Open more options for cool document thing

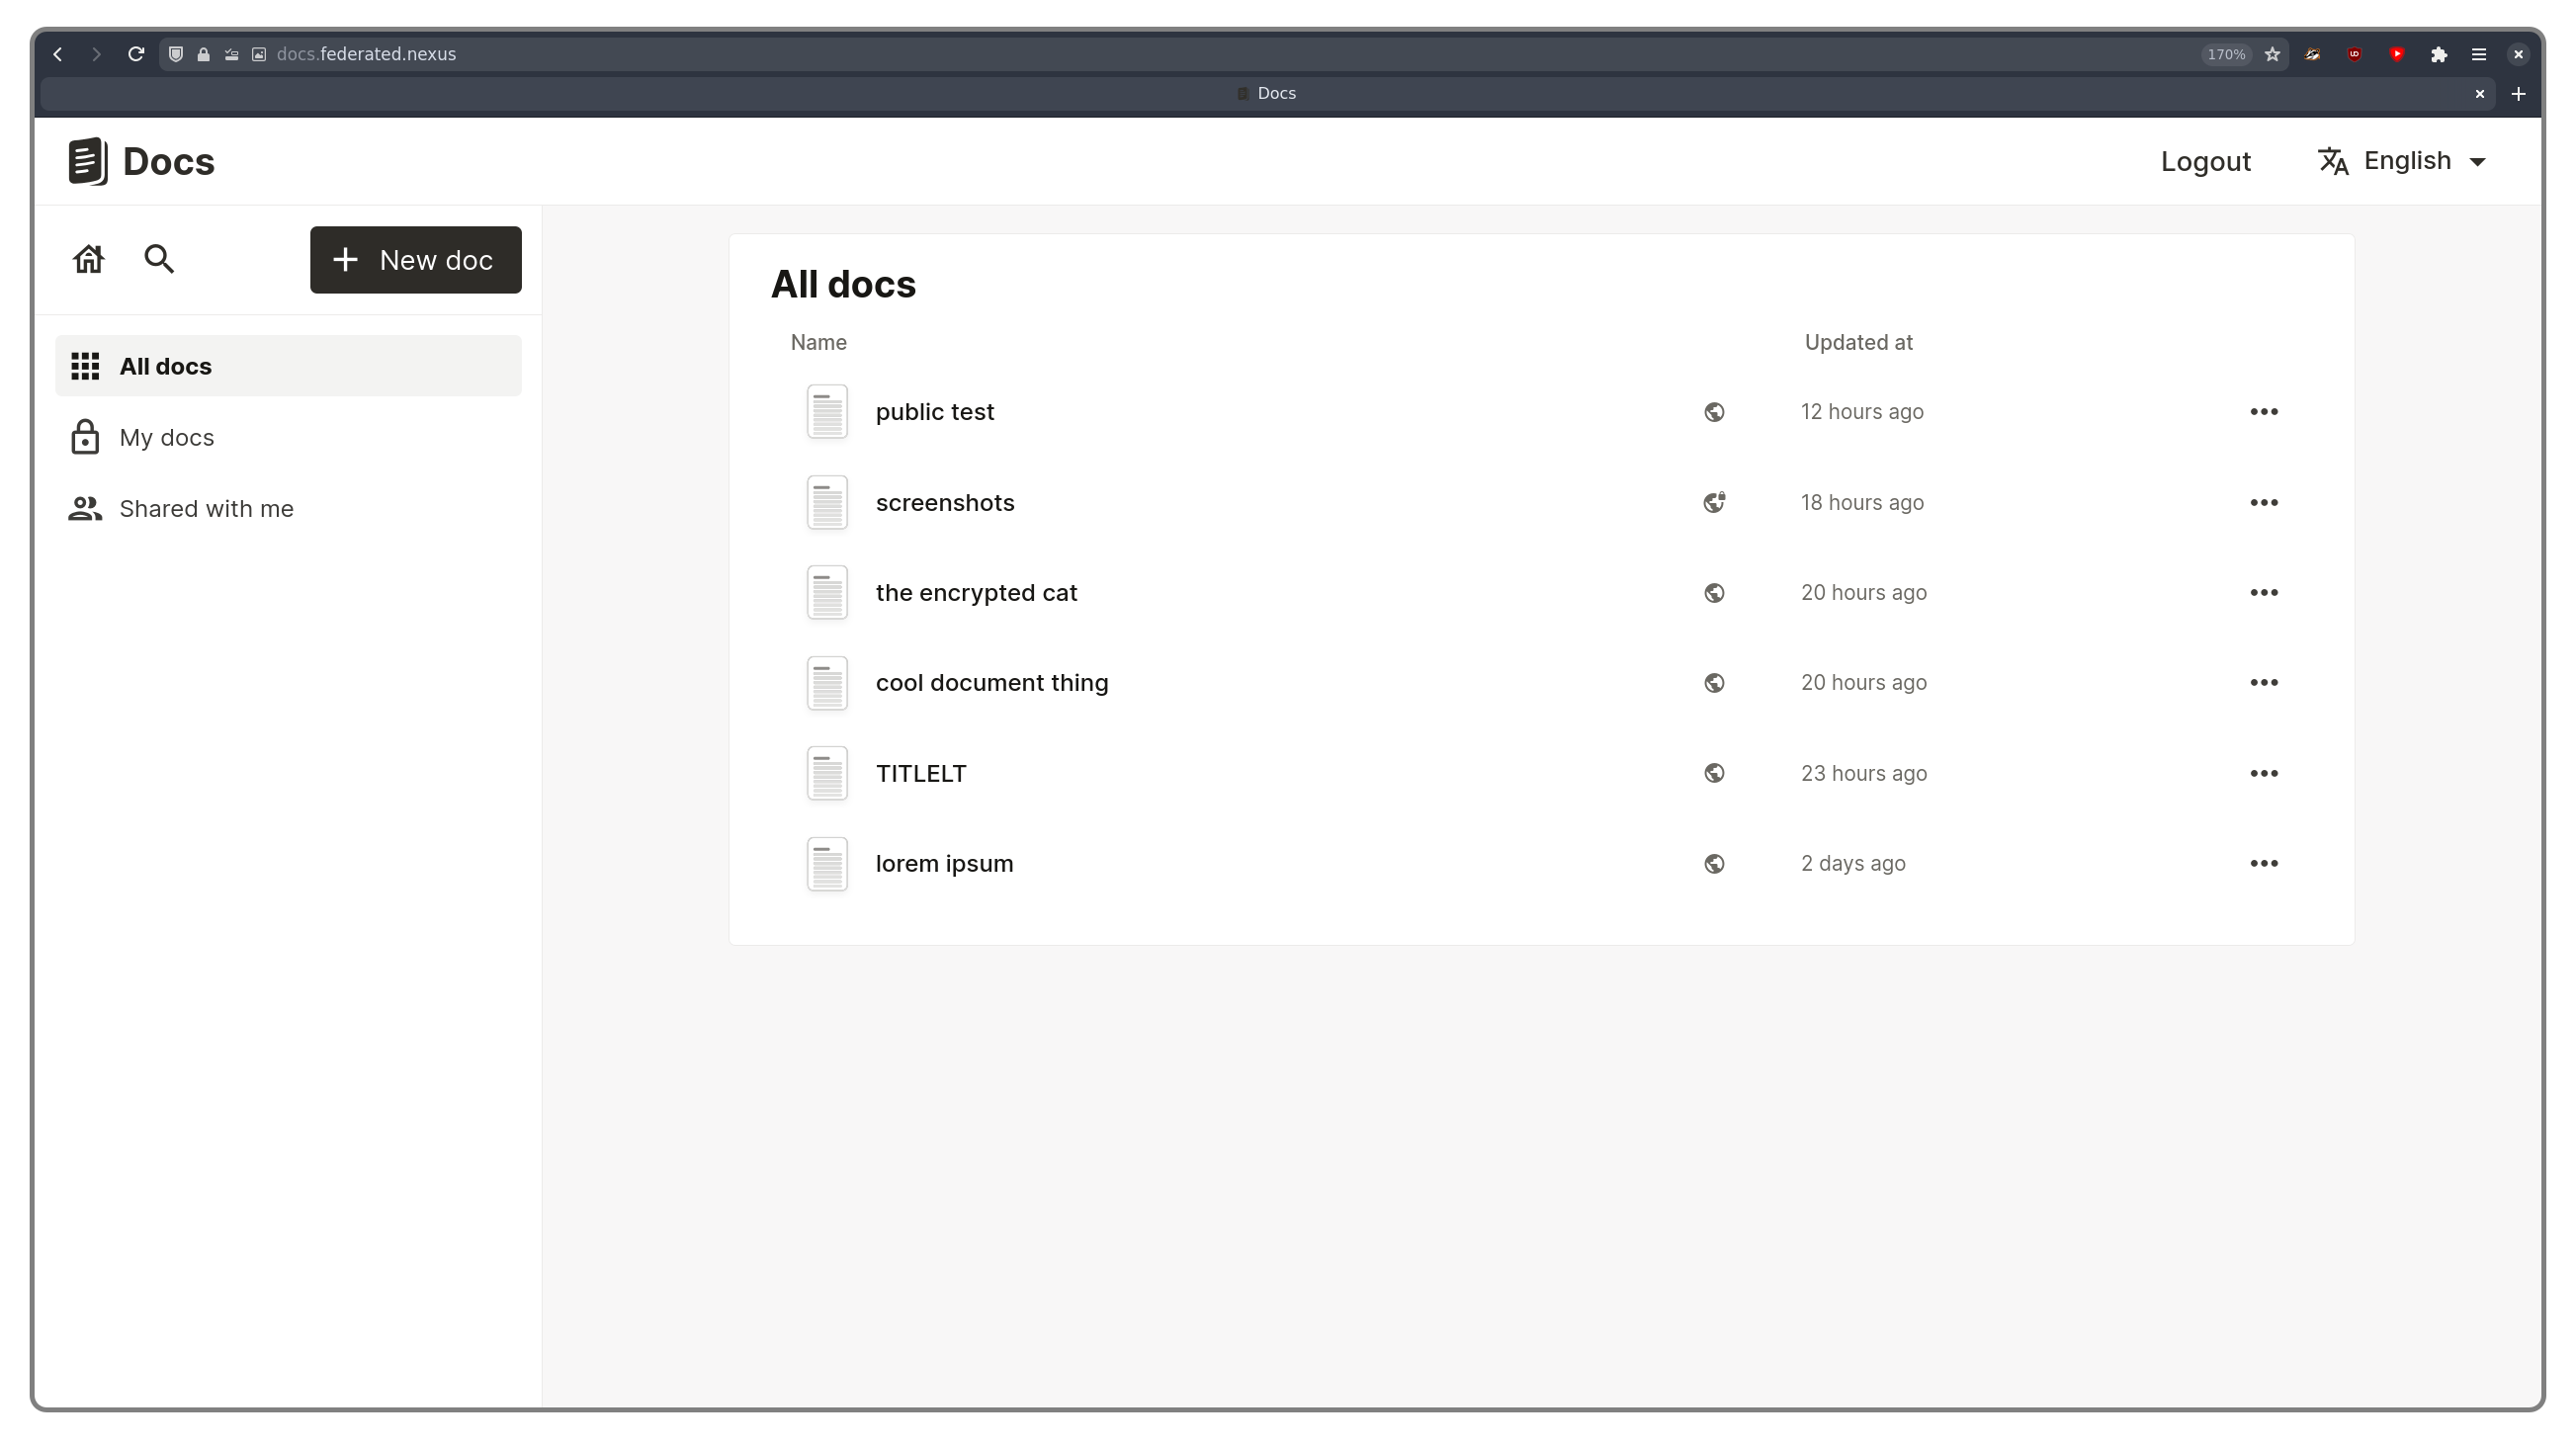pos(2263,683)
